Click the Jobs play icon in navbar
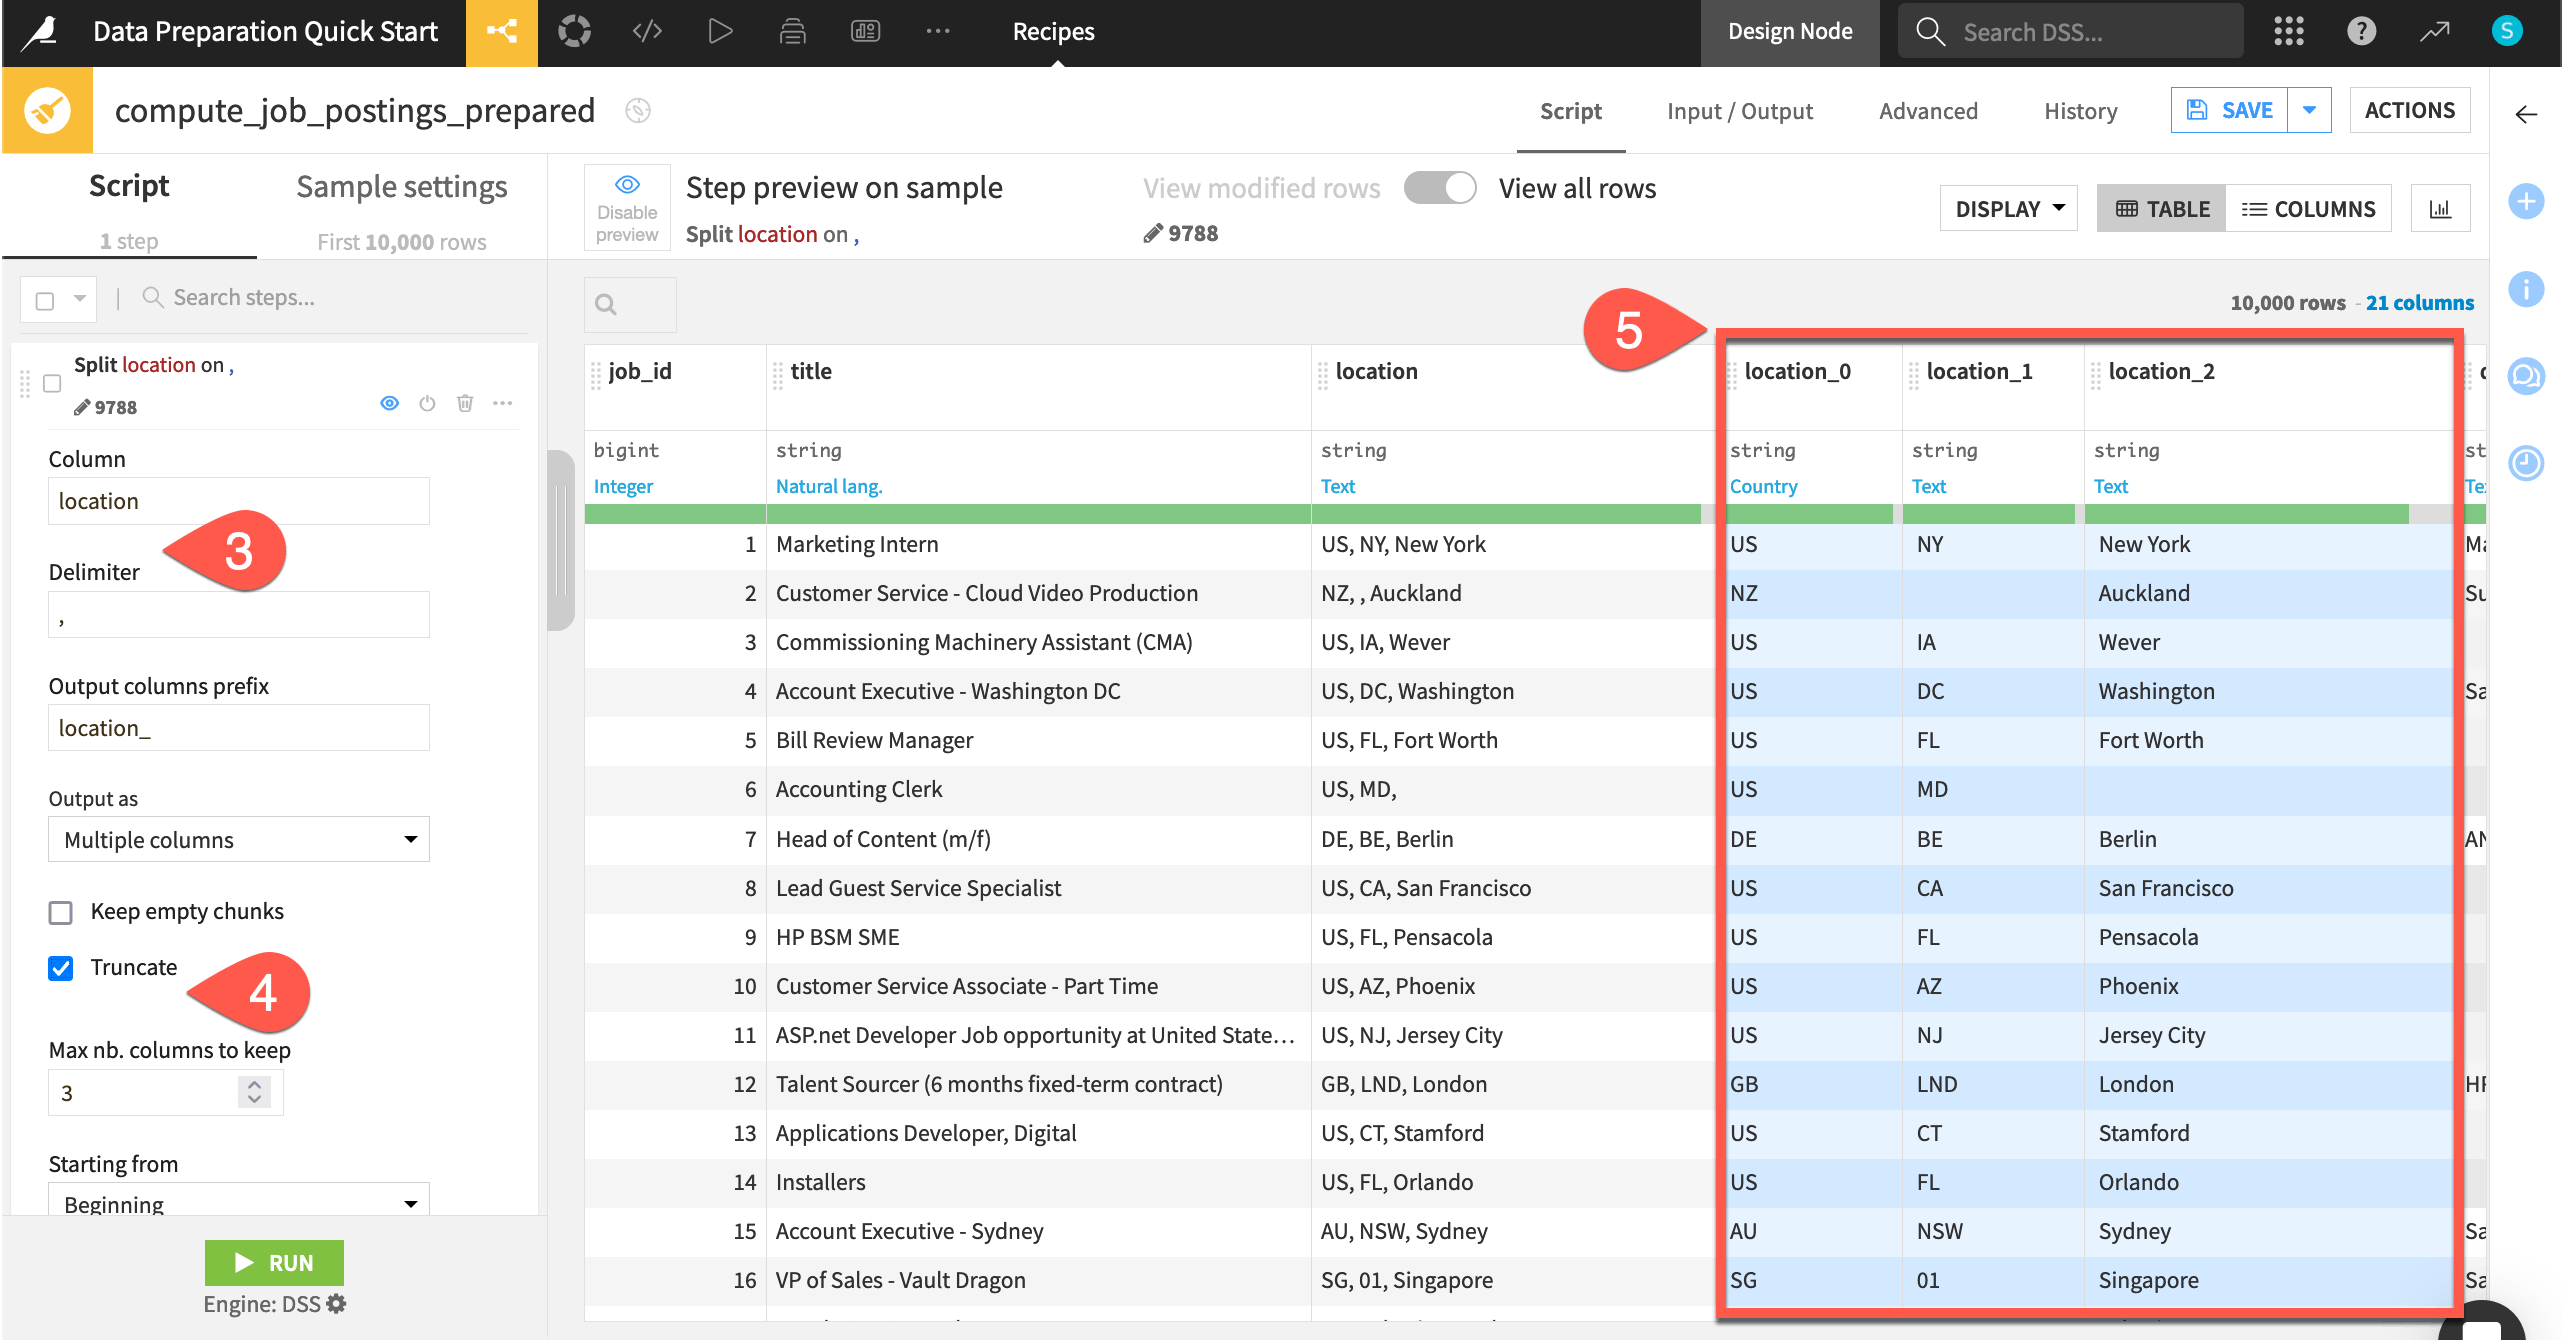 (720, 32)
